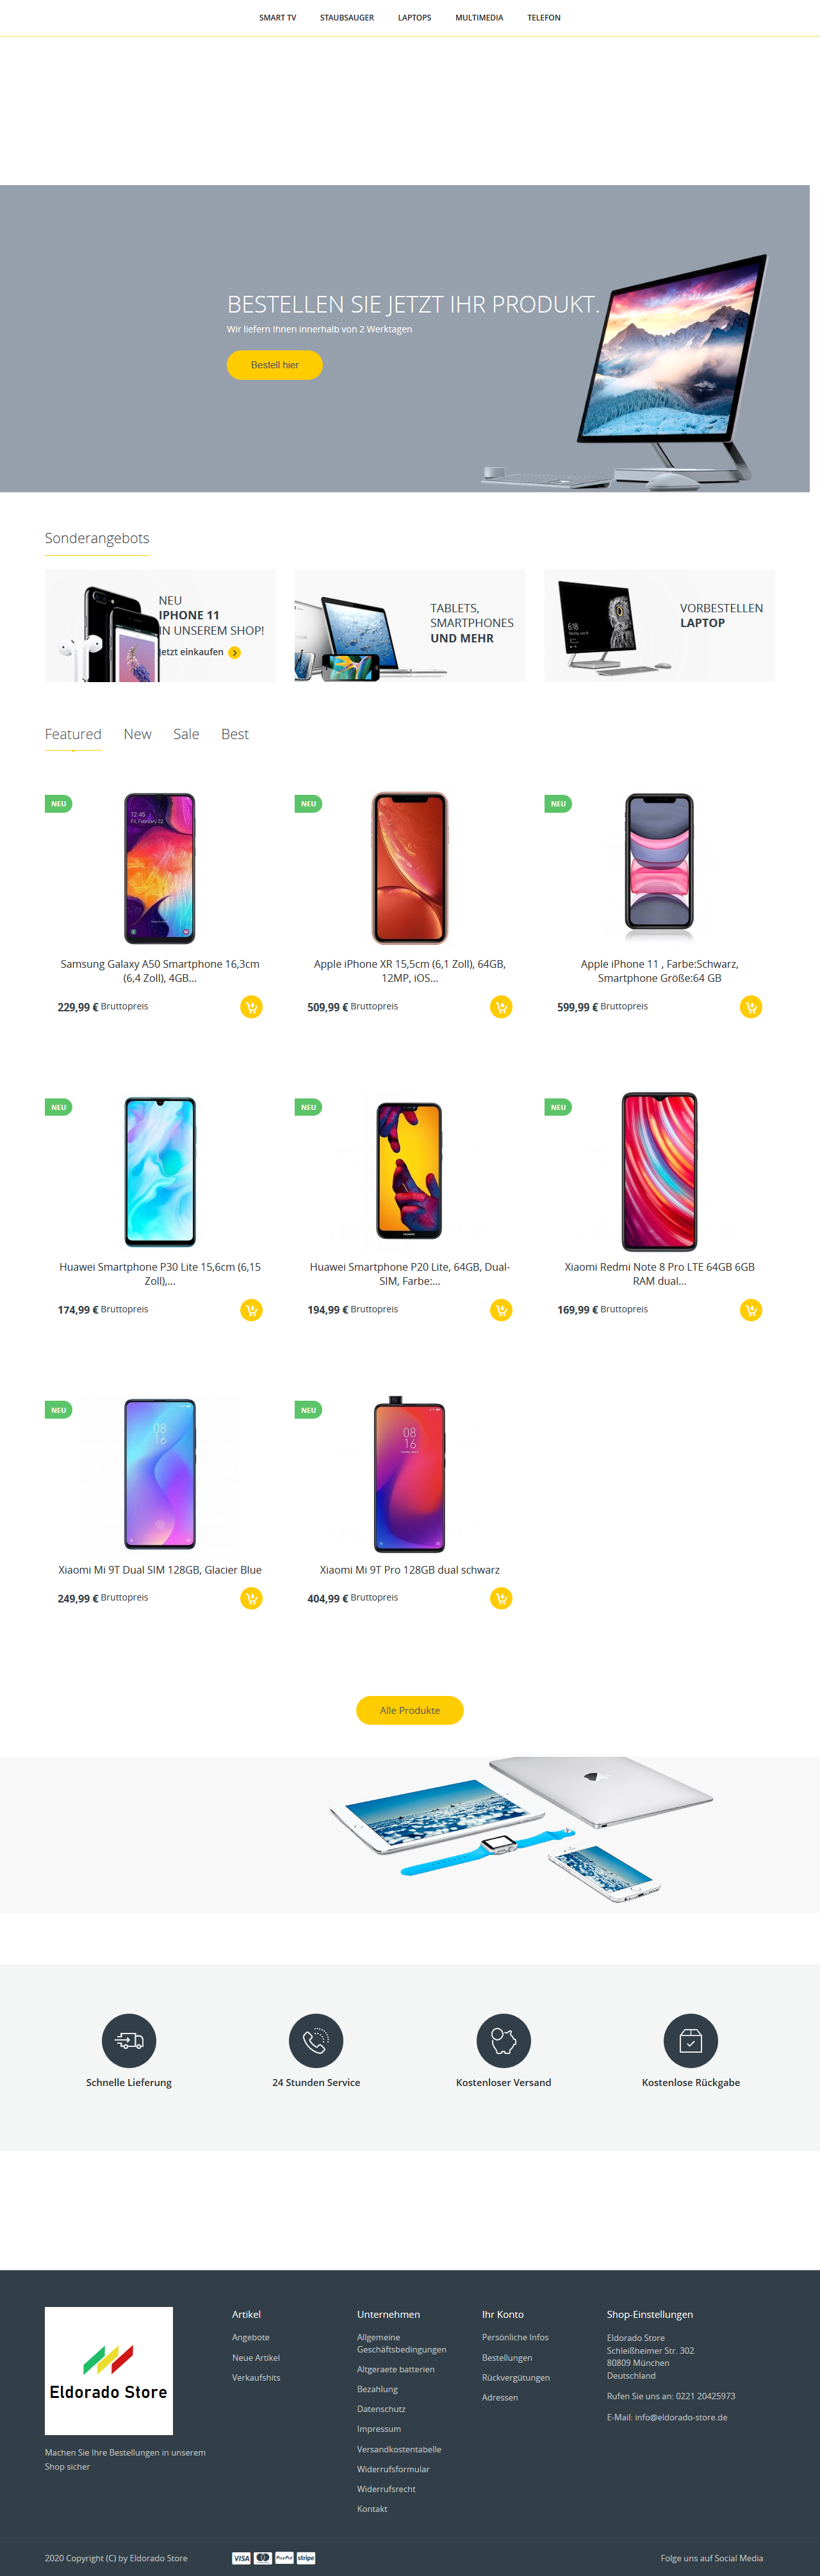The height and width of the screenshot is (2576, 820).
Task: Add Xiaomi Redmi Note 8 Pro to cart
Action: (751, 1310)
